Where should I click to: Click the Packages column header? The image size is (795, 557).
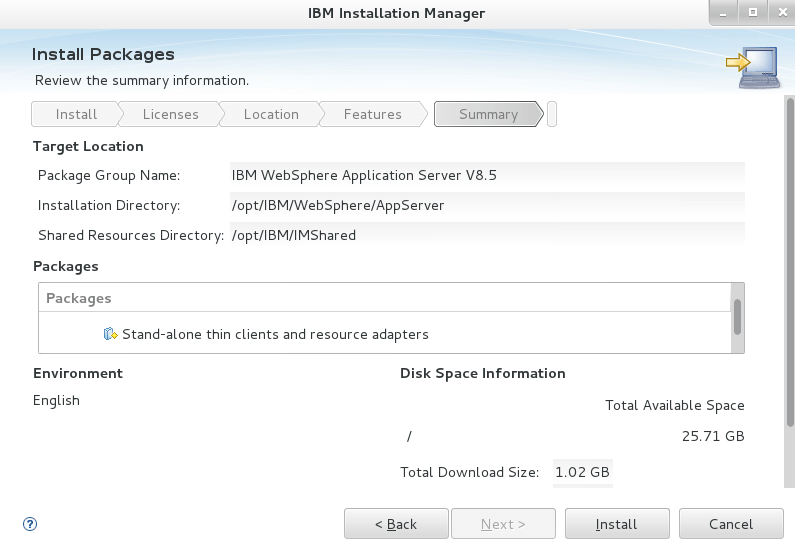coord(385,298)
